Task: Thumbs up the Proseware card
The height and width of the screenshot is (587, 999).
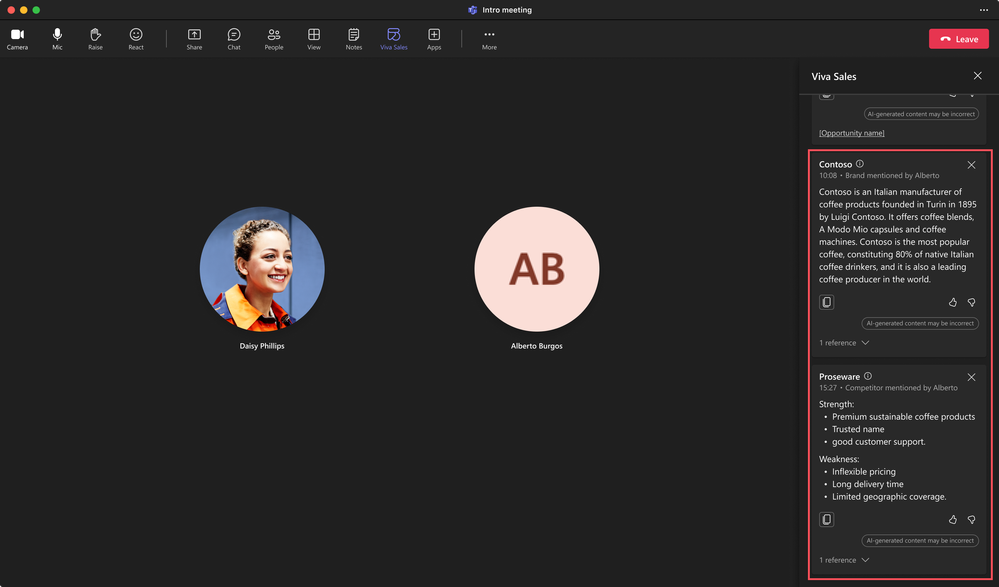Action: pyautogui.click(x=952, y=519)
